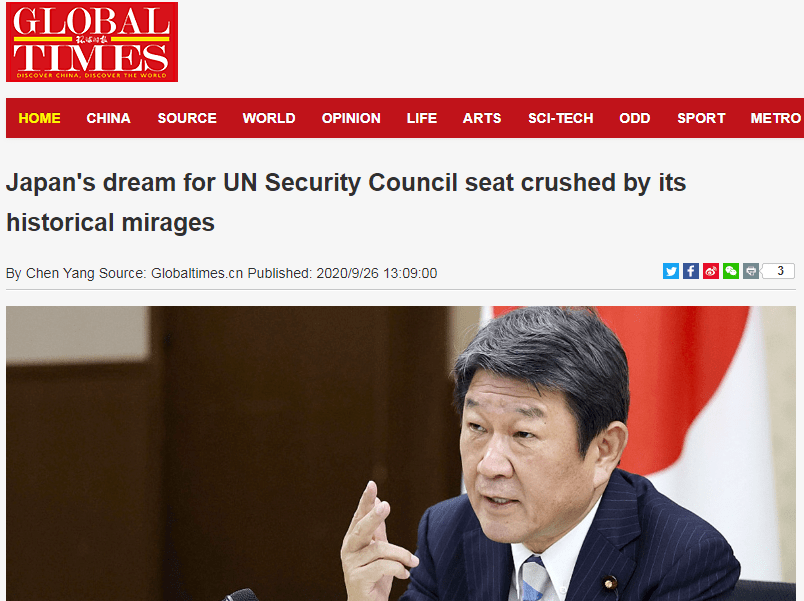Share article on Twitter
This screenshot has width=804, height=601.
671,271
